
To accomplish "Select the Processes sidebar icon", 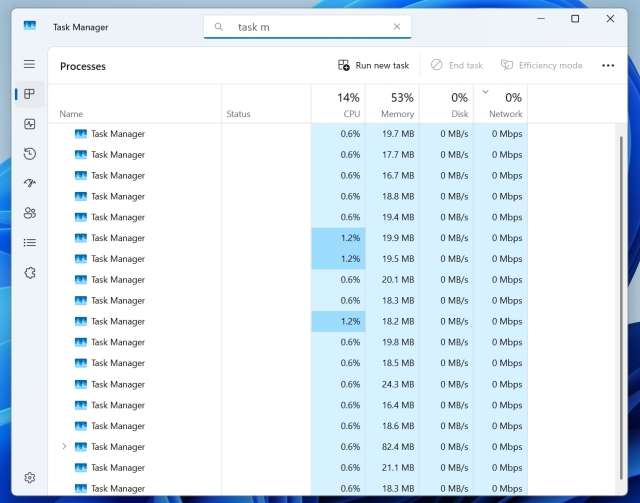I will 29,94.
